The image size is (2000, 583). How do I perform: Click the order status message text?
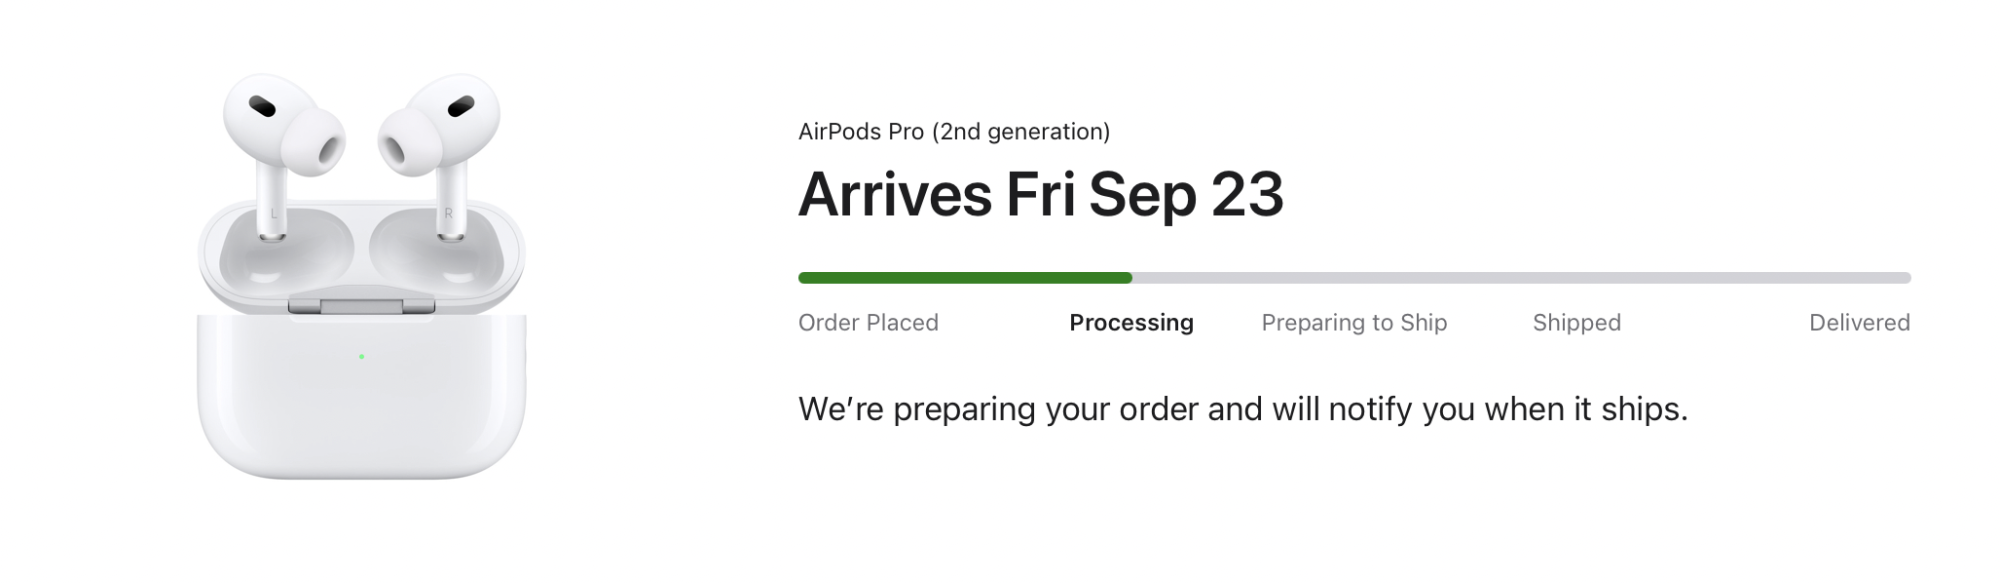[1242, 409]
